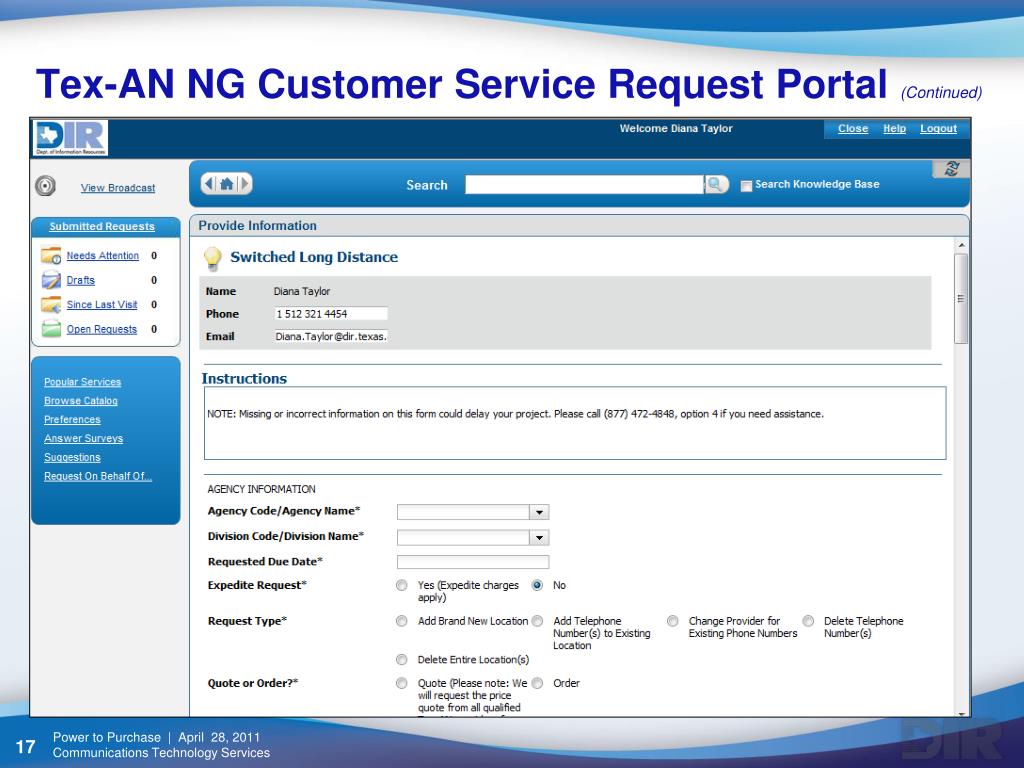Open Agency Code/Agency Name dropdown

(x=539, y=512)
